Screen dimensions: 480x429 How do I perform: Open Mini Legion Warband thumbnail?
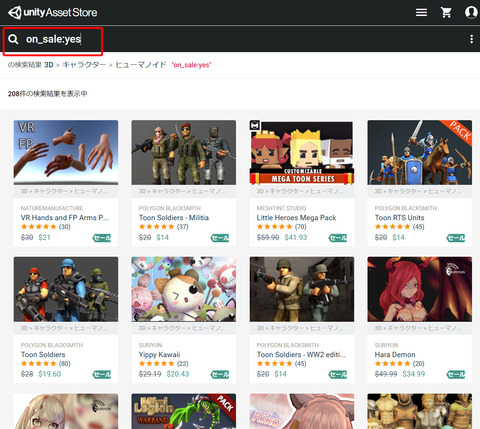click(x=184, y=411)
